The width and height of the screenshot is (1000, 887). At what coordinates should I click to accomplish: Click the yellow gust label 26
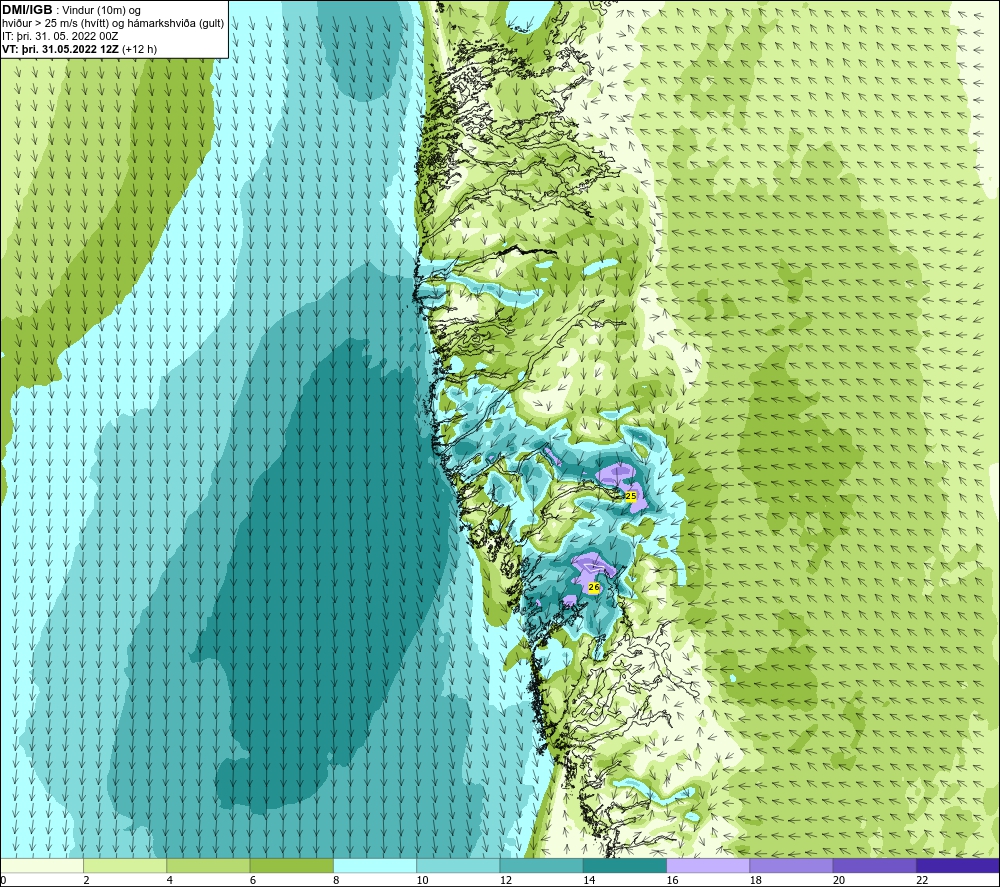tap(594, 587)
